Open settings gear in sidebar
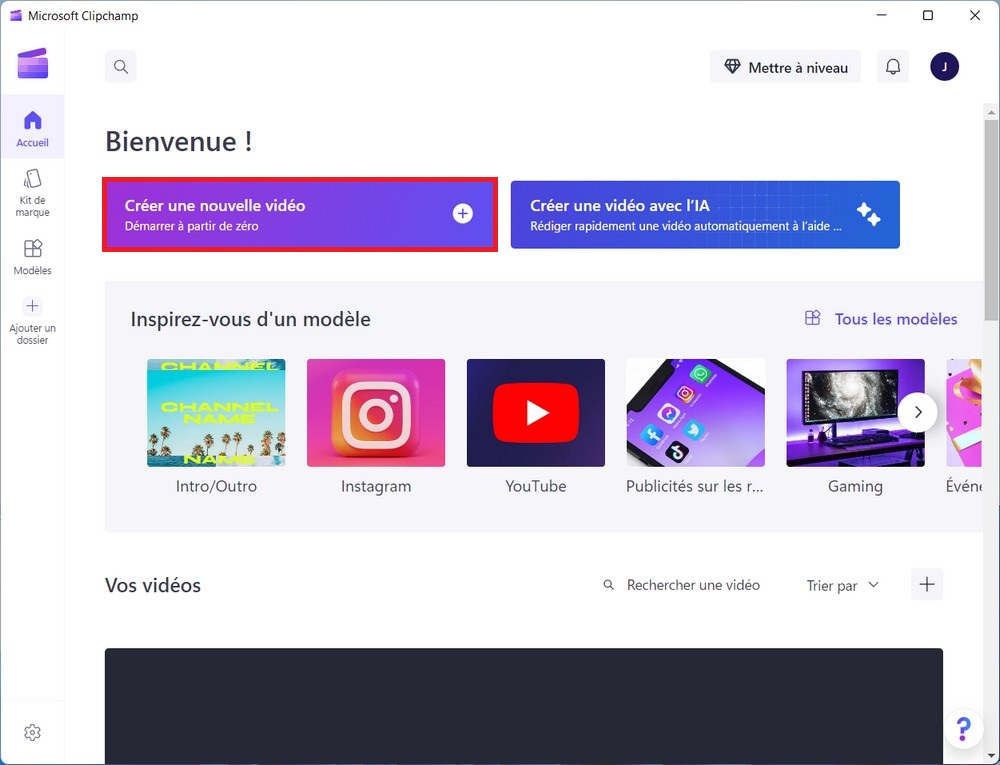The image size is (1000, 765). (x=33, y=732)
